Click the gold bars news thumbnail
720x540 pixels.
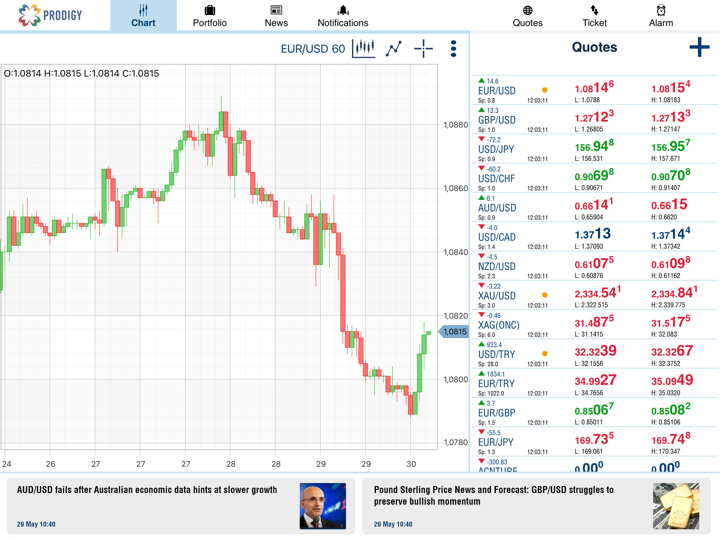676,506
